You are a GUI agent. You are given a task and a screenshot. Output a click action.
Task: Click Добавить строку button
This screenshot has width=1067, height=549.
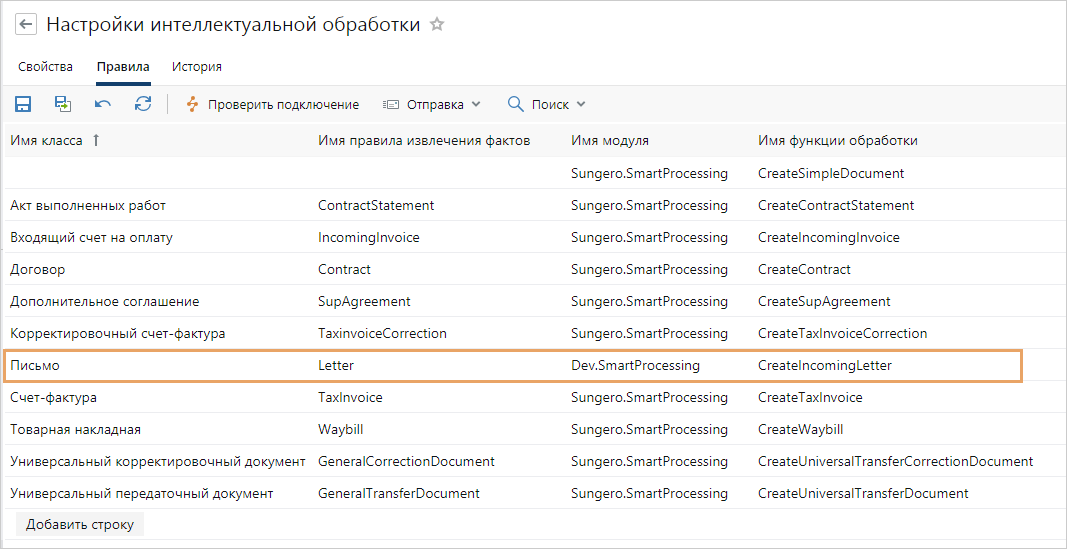tap(80, 524)
